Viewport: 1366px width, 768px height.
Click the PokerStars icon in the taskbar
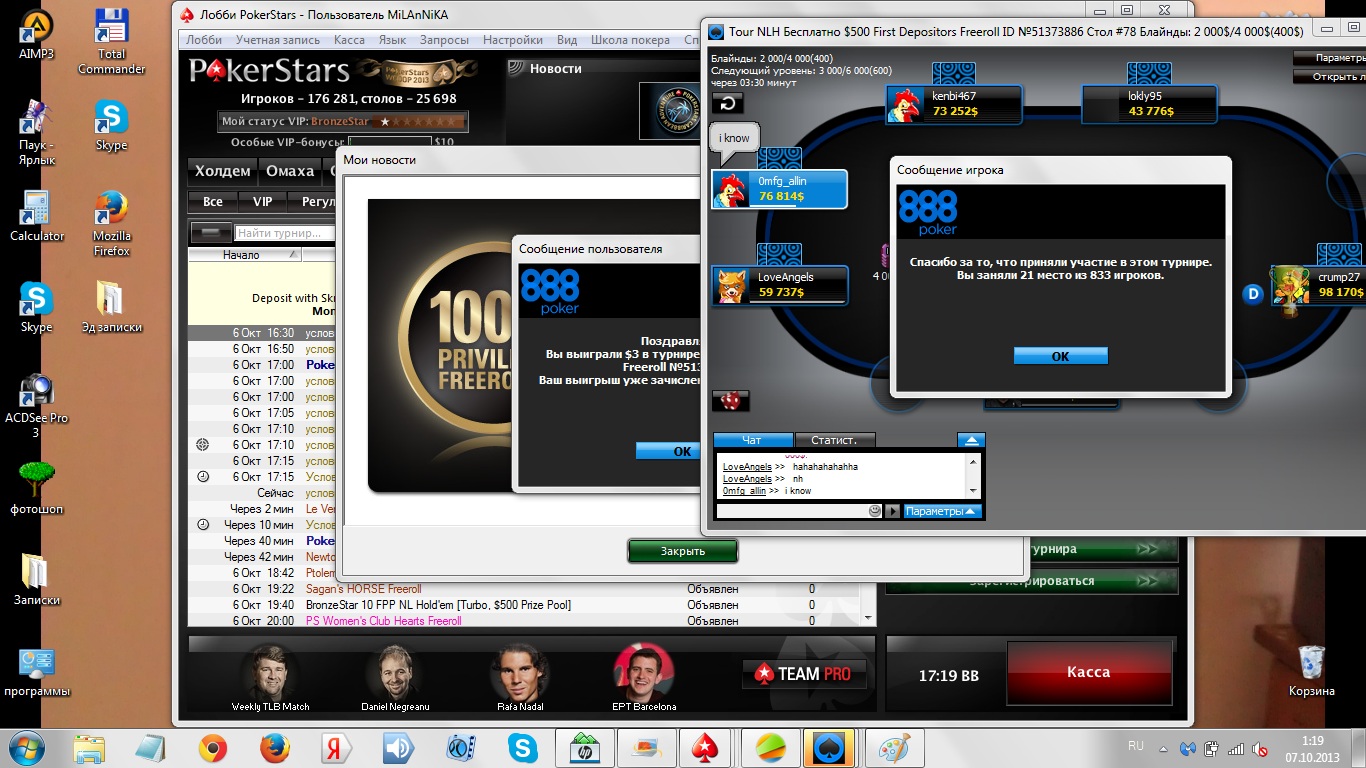click(x=705, y=748)
